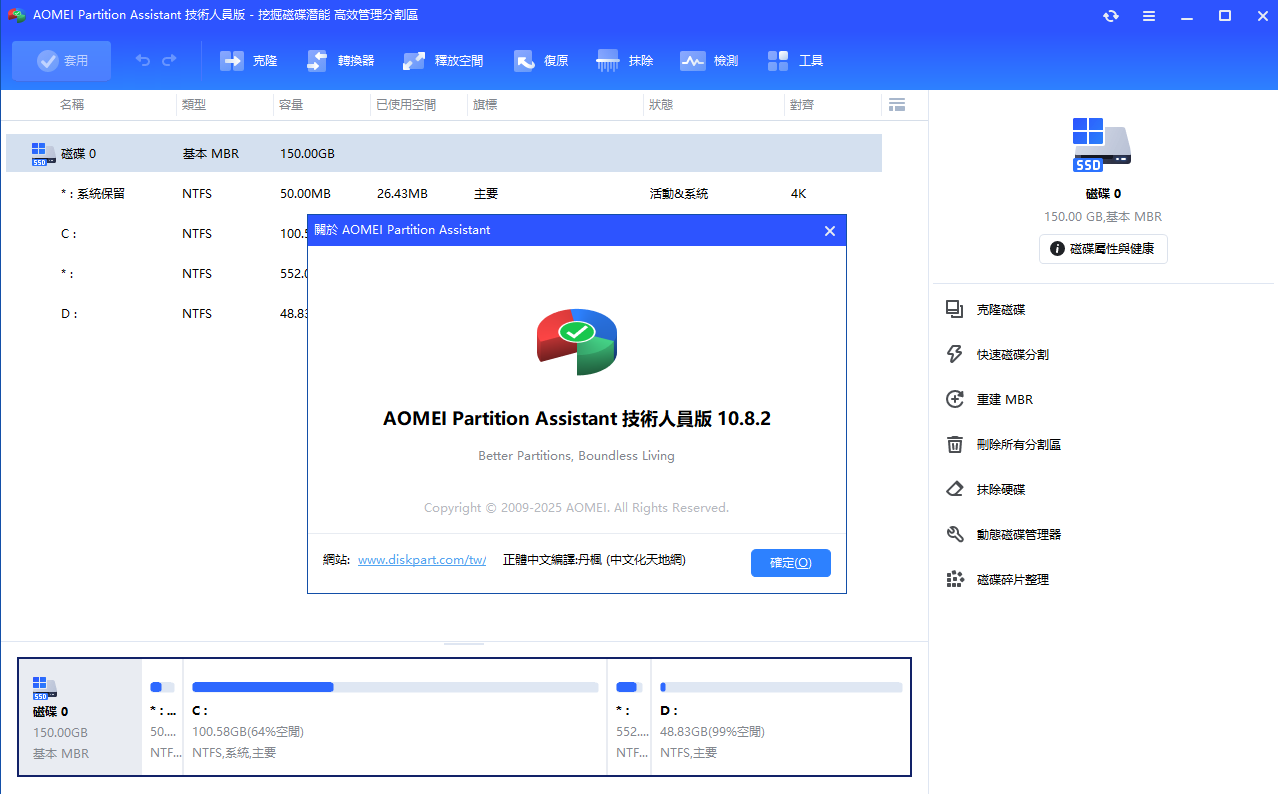Click the 快速磁碟分割 sidebar option

pos(1012,355)
